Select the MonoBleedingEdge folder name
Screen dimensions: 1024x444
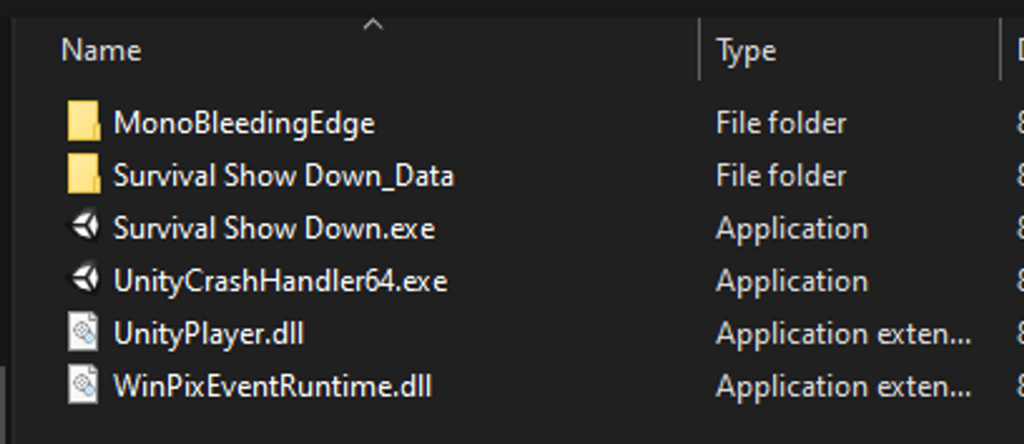pyautogui.click(x=244, y=123)
